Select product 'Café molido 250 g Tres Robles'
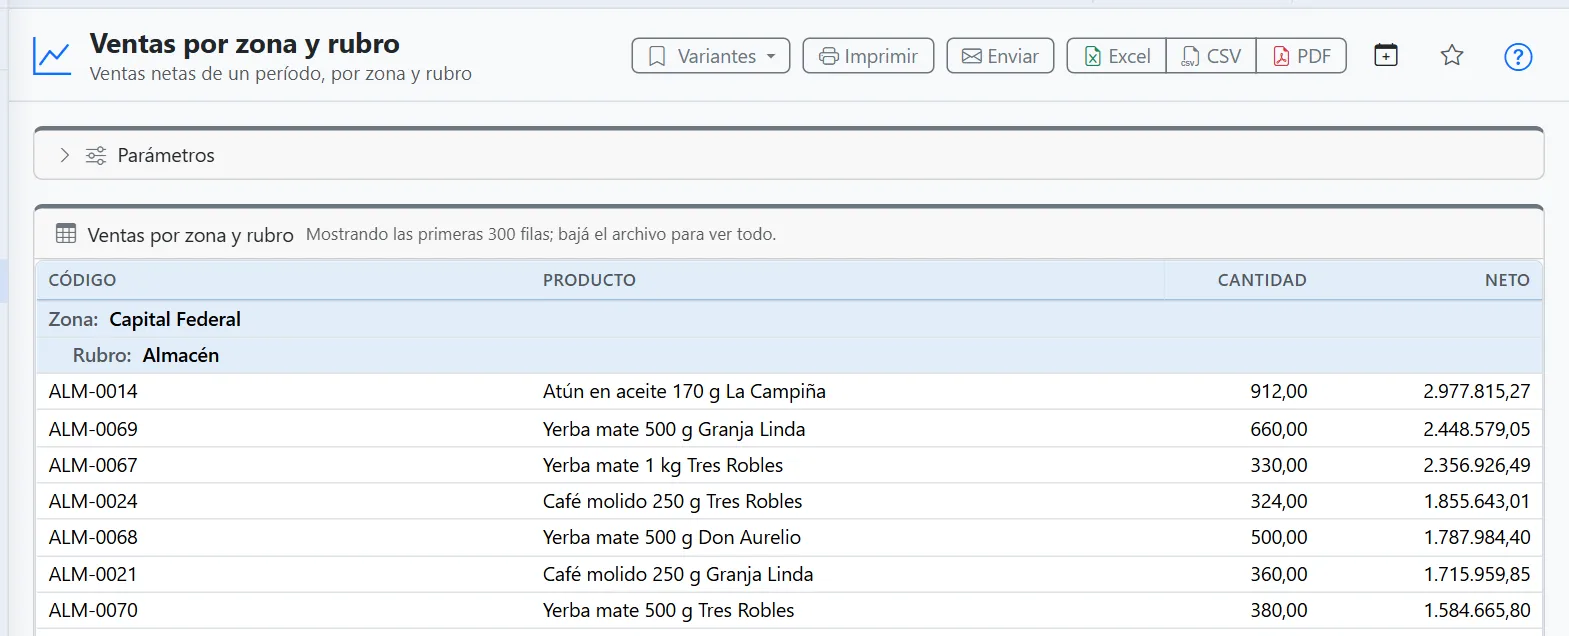The width and height of the screenshot is (1569, 636). pos(672,501)
